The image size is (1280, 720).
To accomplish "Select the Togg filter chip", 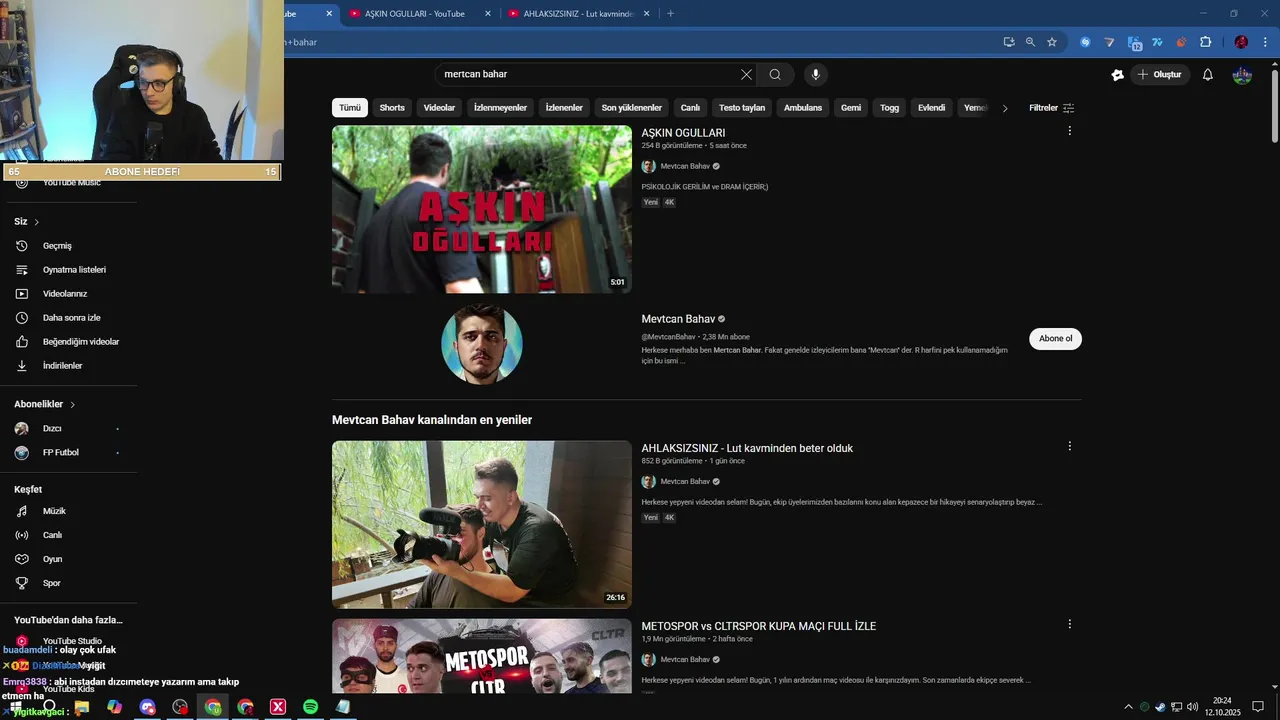I will [889, 108].
